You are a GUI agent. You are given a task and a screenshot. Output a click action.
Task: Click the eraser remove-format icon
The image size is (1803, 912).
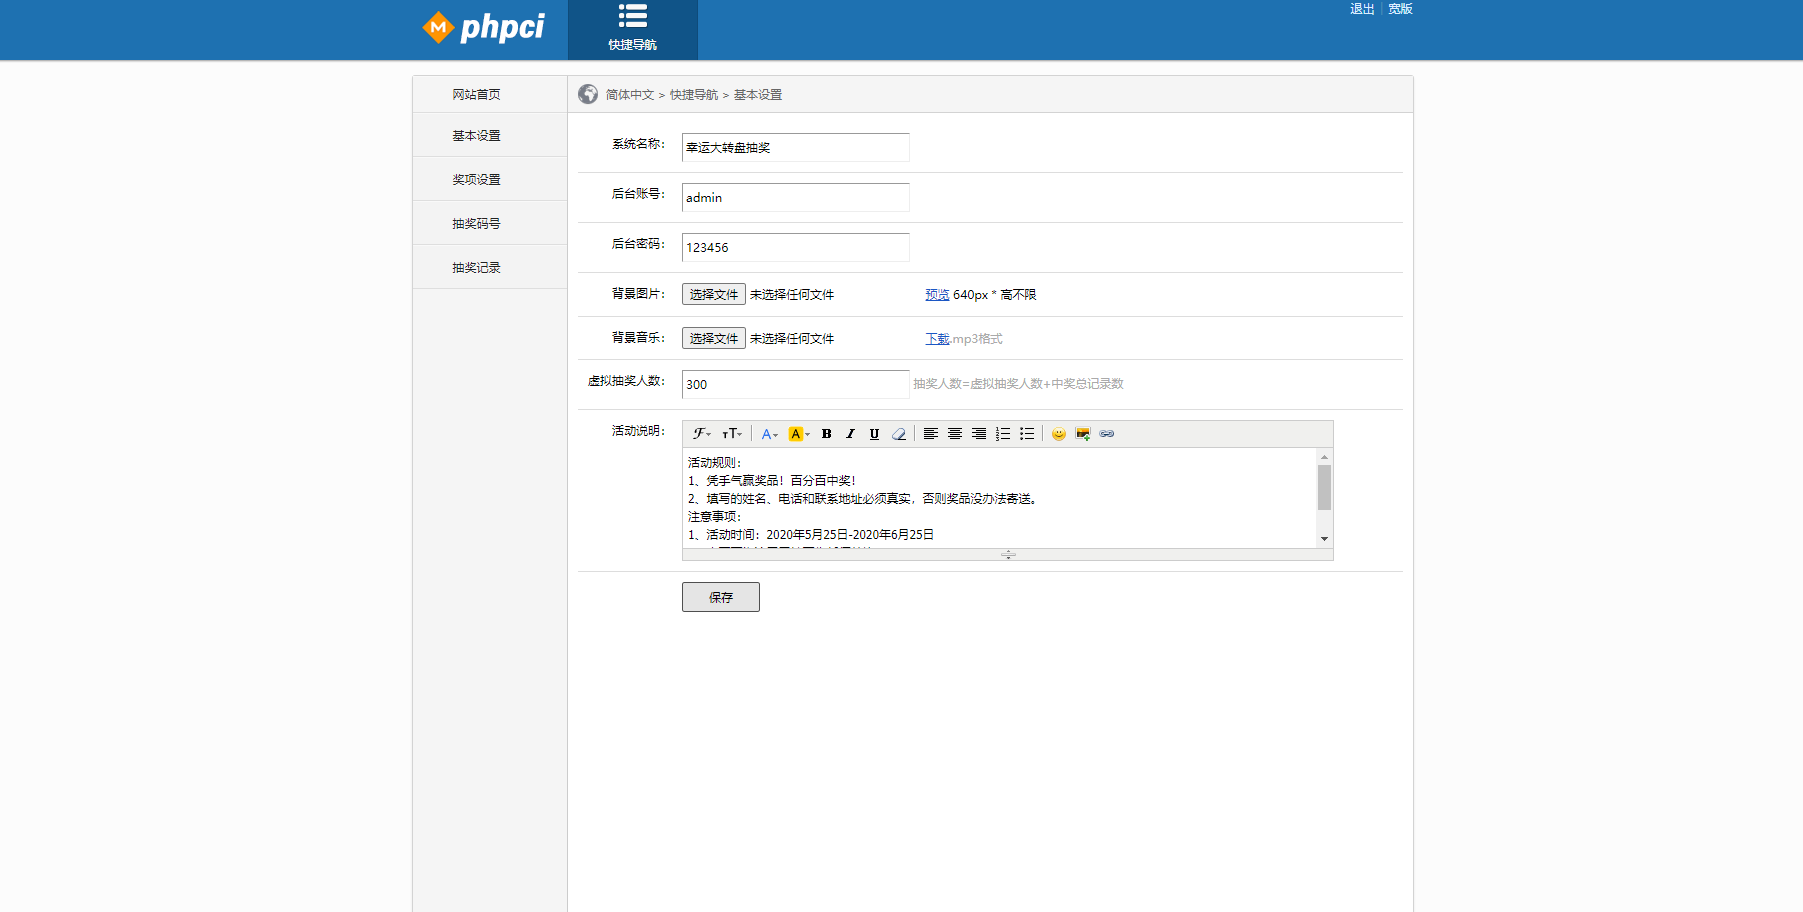point(899,434)
